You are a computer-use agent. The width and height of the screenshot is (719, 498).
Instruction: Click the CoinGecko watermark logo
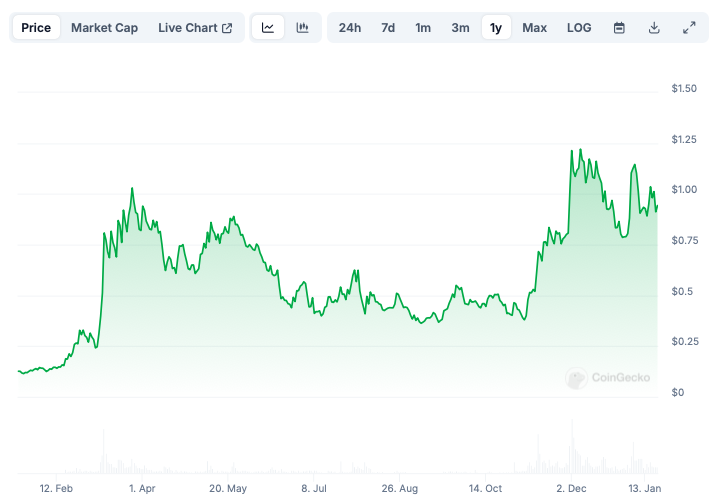(608, 377)
